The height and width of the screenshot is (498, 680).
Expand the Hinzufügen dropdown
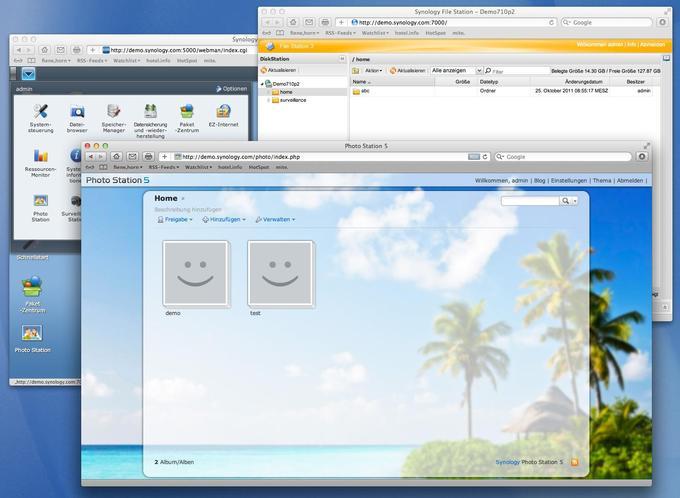pyautogui.click(x=225, y=218)
